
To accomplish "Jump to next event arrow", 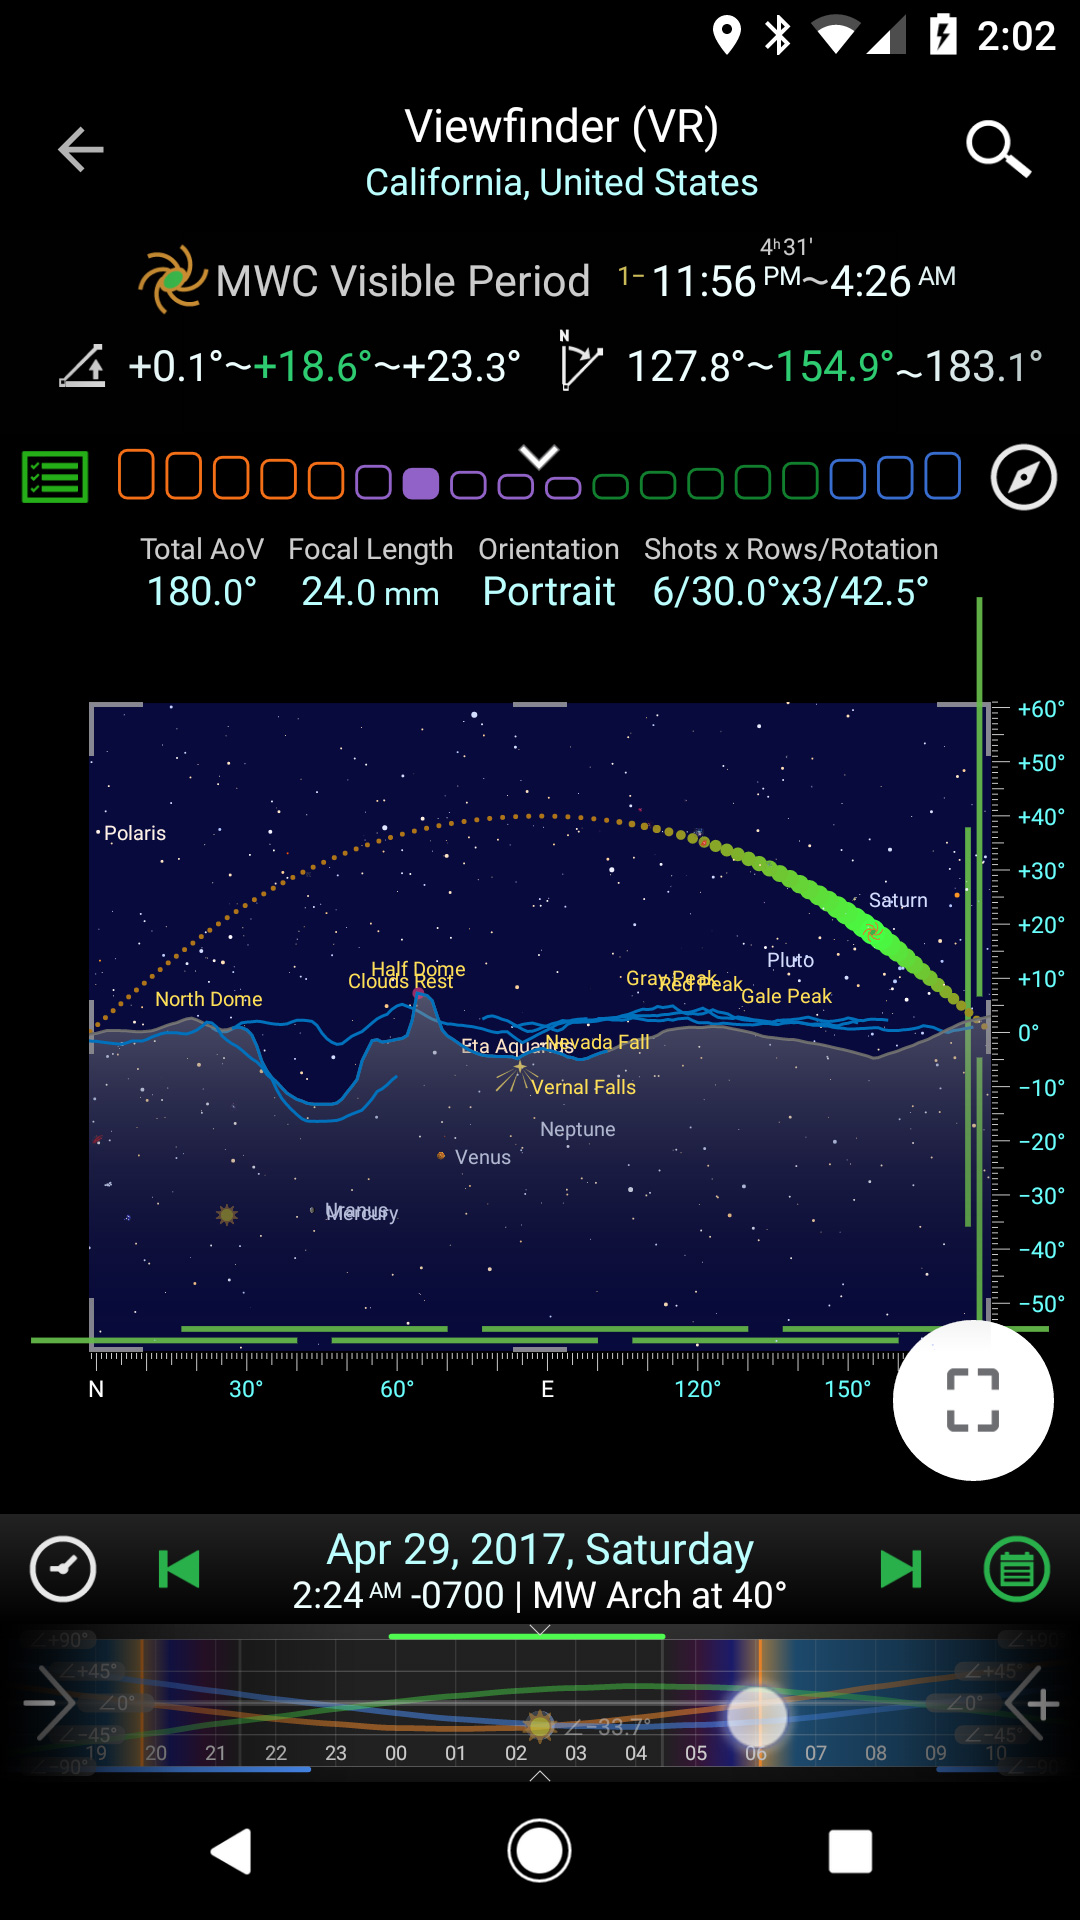I will pyautogui.click(x=900, y=1568).
